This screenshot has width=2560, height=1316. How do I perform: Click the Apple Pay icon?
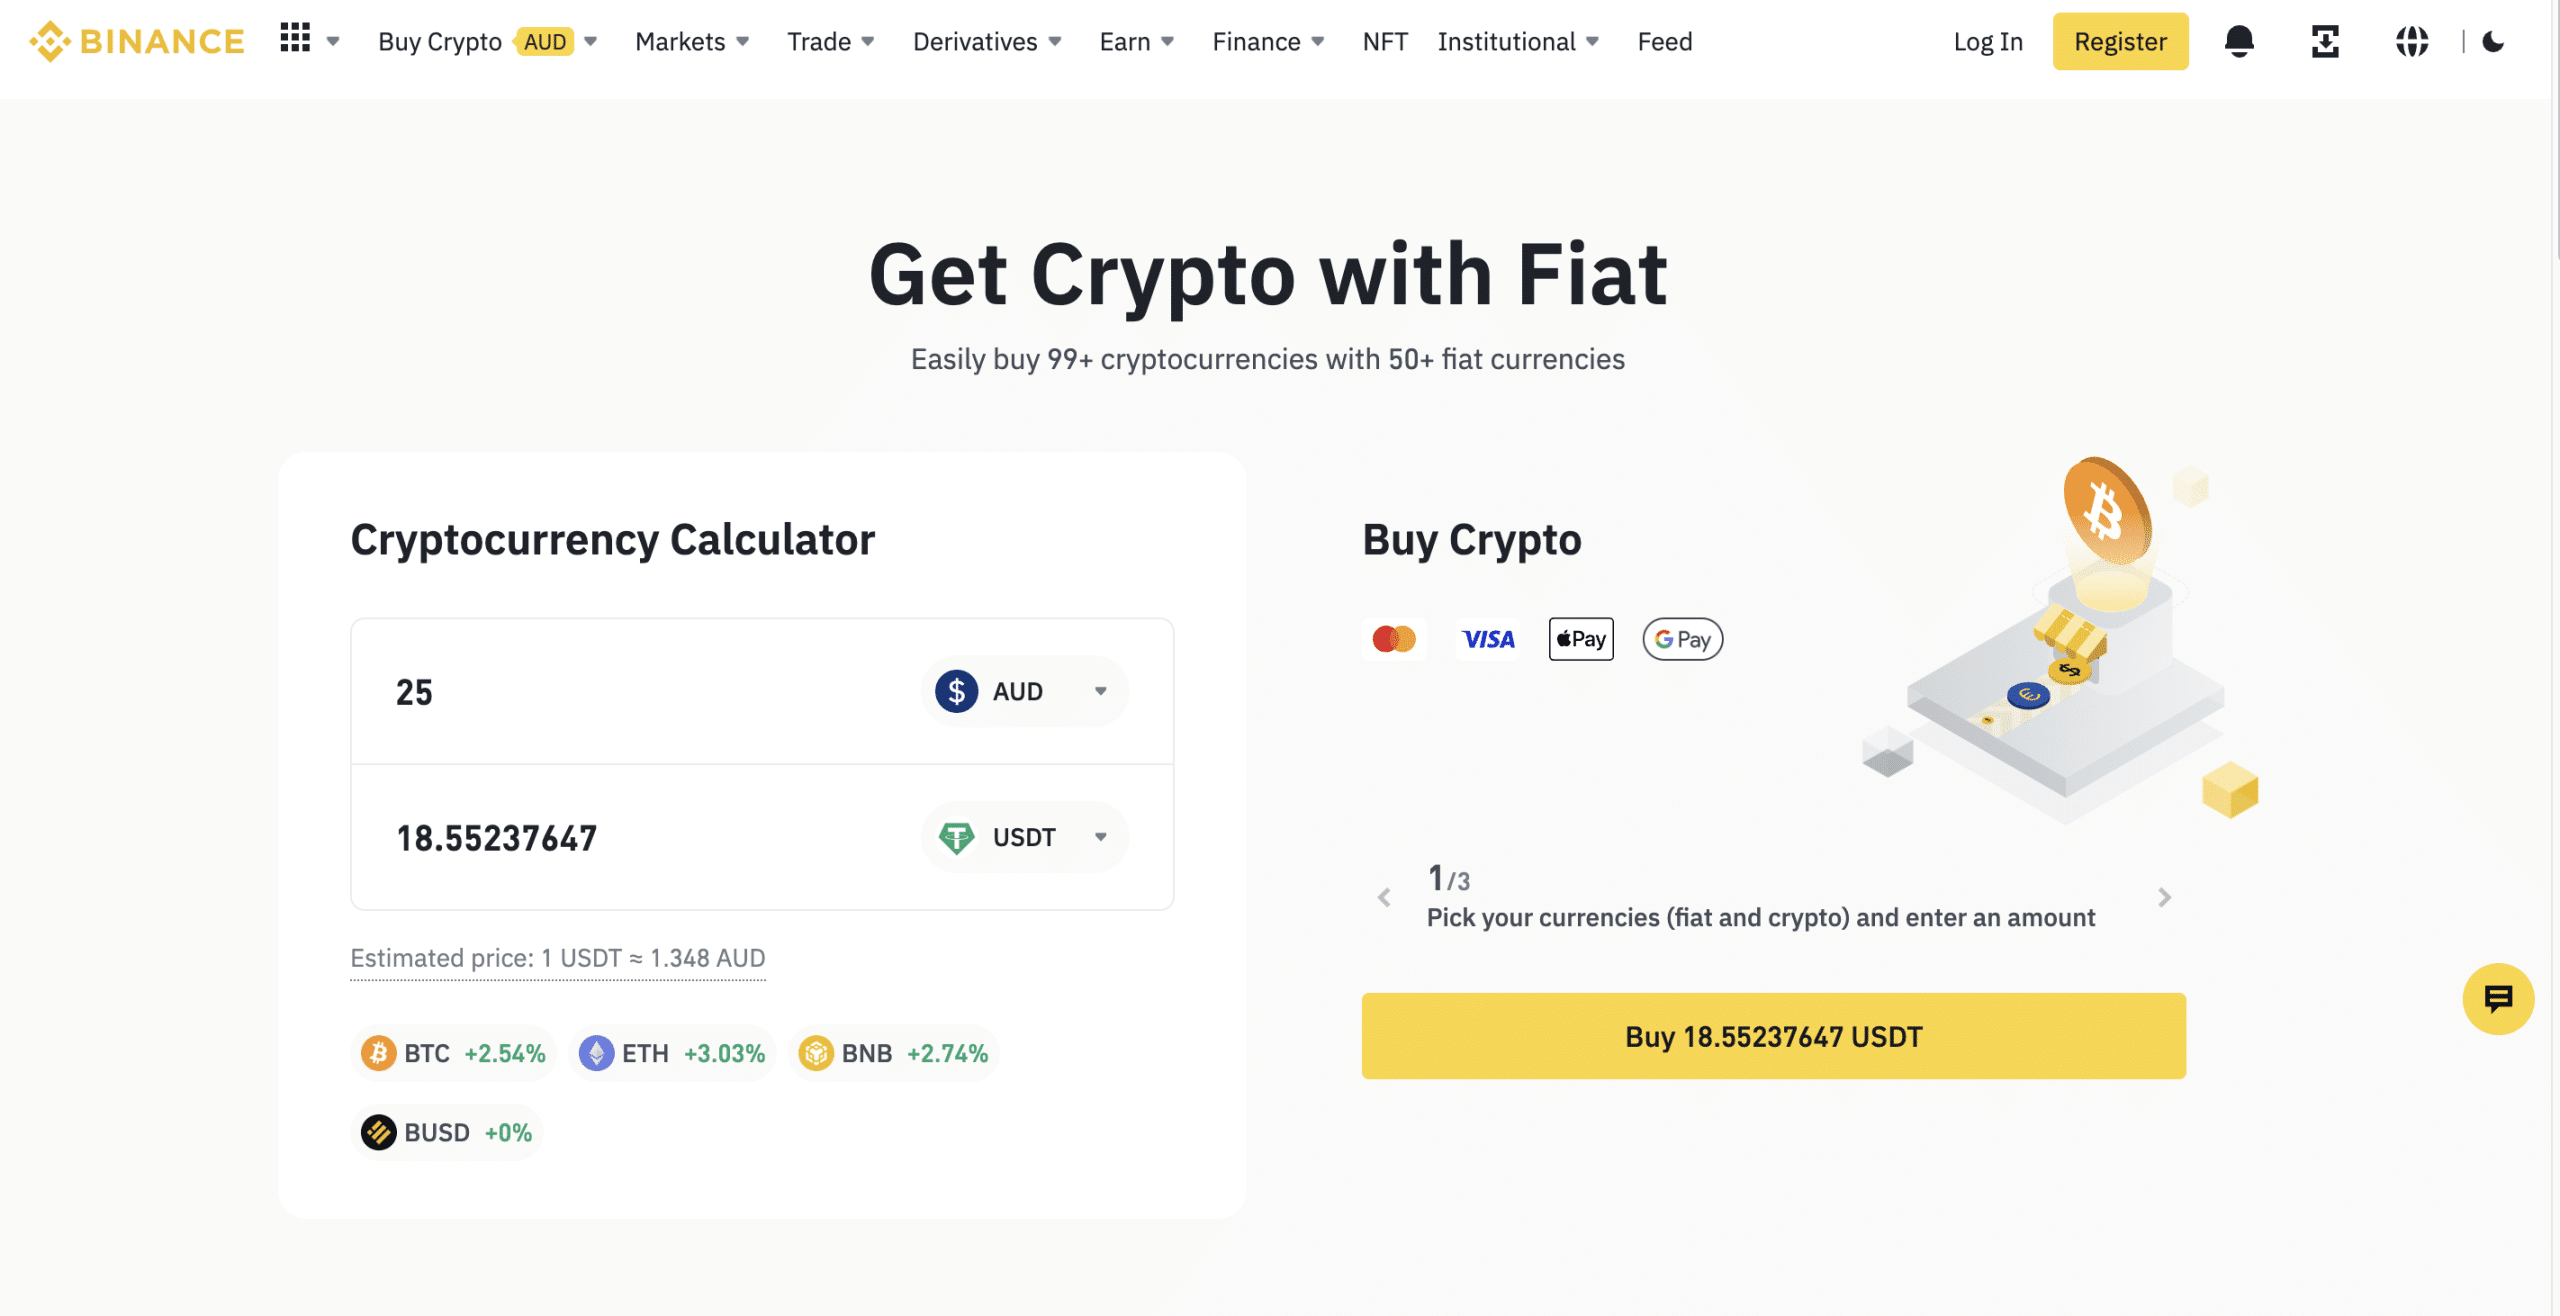tap(1577, 638)
